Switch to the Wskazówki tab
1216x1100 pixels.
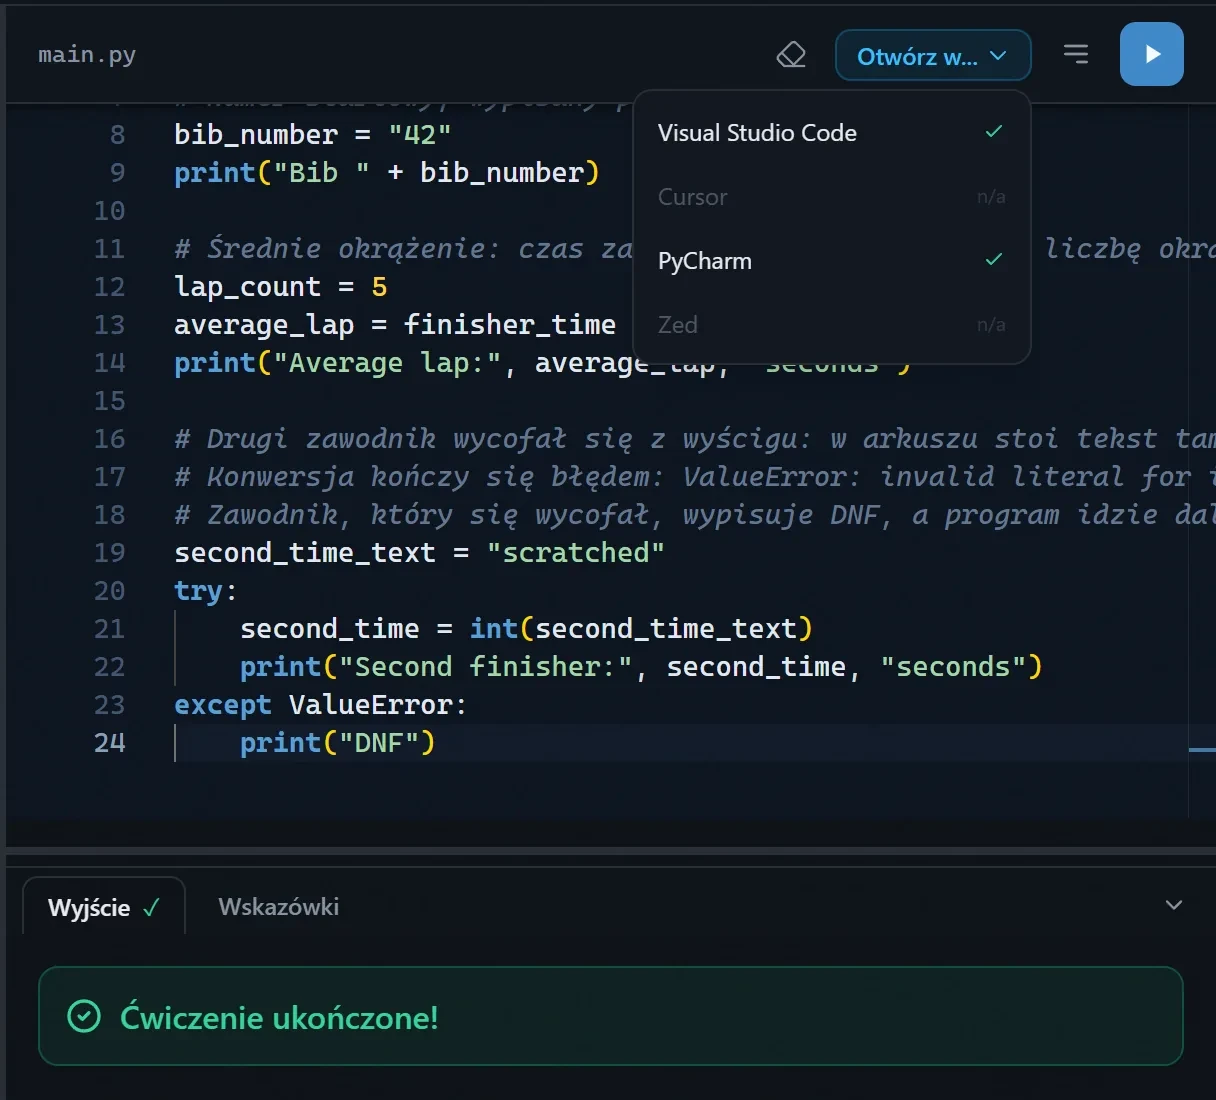(279, 907)
